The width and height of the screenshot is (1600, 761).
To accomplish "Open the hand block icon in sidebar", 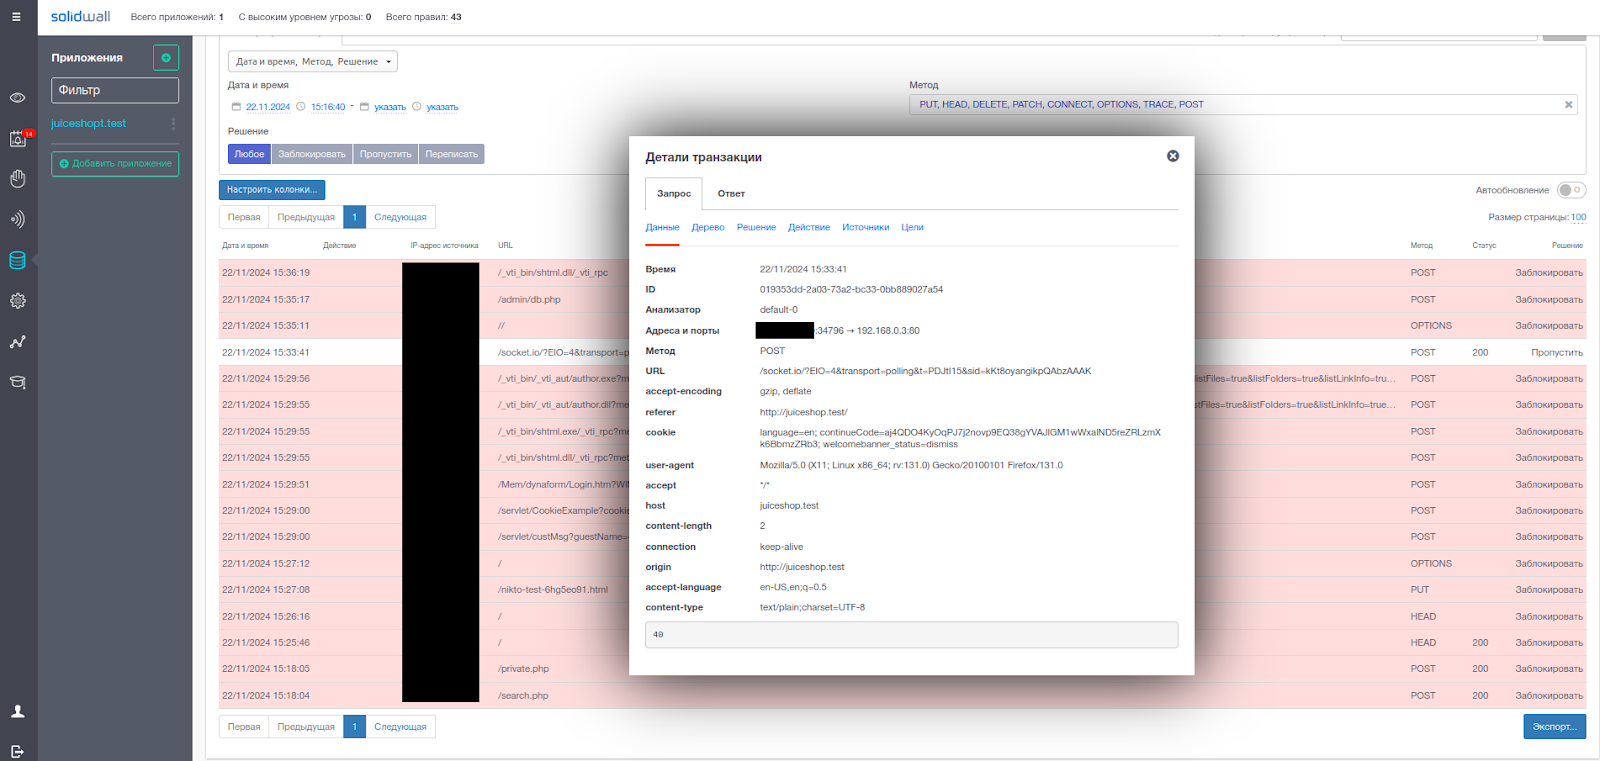I will 17,179.
